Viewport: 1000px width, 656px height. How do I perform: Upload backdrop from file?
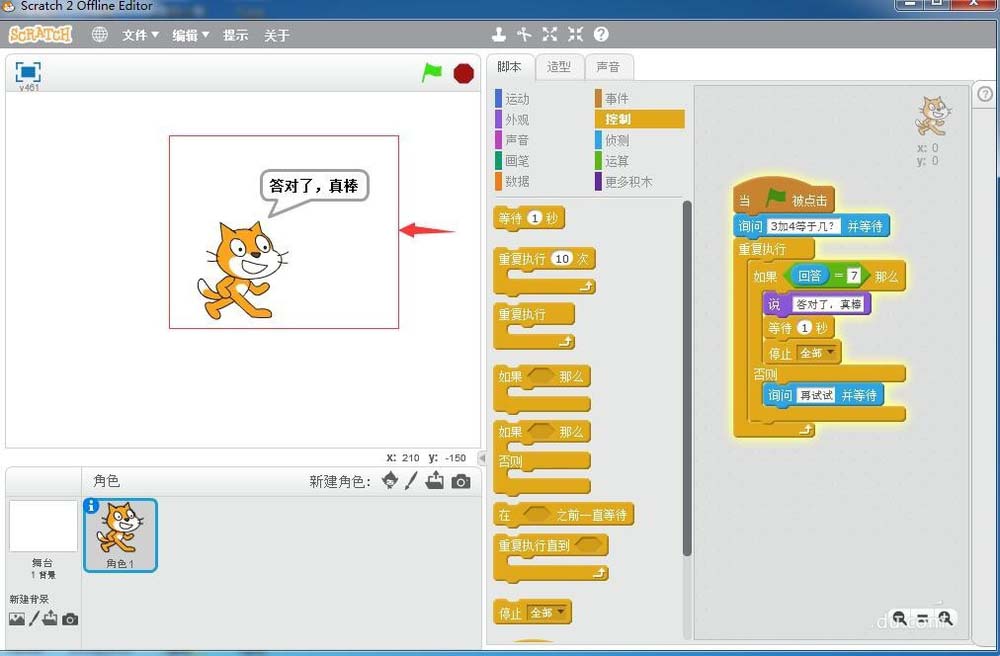[50, 618]
